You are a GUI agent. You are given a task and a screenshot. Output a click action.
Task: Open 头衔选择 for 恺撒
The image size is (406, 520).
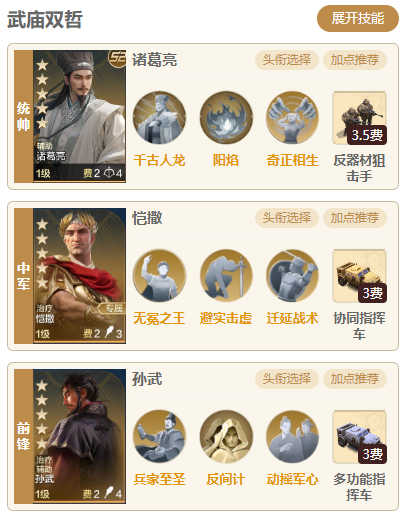287,218
